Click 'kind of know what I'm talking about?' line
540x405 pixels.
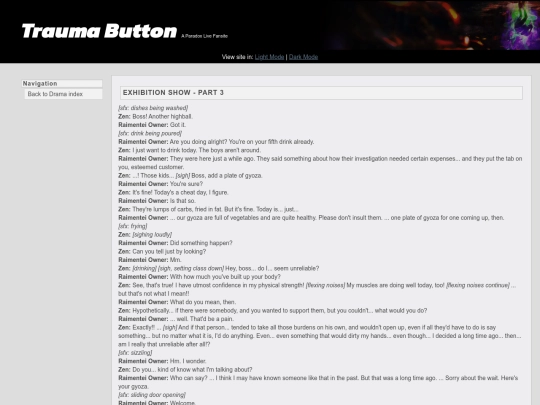pyautogui.click(x=185, y=370)
